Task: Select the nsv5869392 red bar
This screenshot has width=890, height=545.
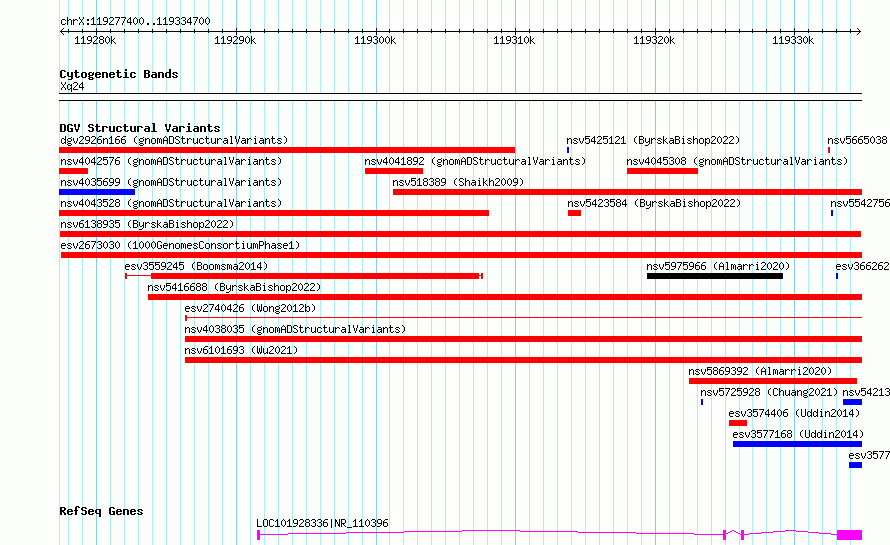Action: pyautogui.click(x=773, y=381)
